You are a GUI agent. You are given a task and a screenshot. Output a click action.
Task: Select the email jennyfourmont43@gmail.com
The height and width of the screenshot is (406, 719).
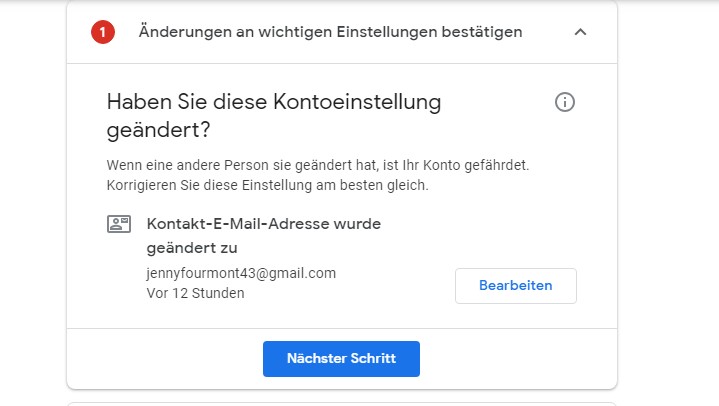point(241,273)
